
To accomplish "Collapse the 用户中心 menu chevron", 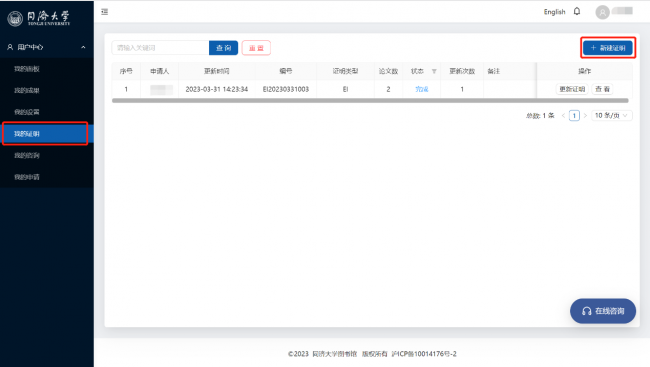I will coord(83,47).
